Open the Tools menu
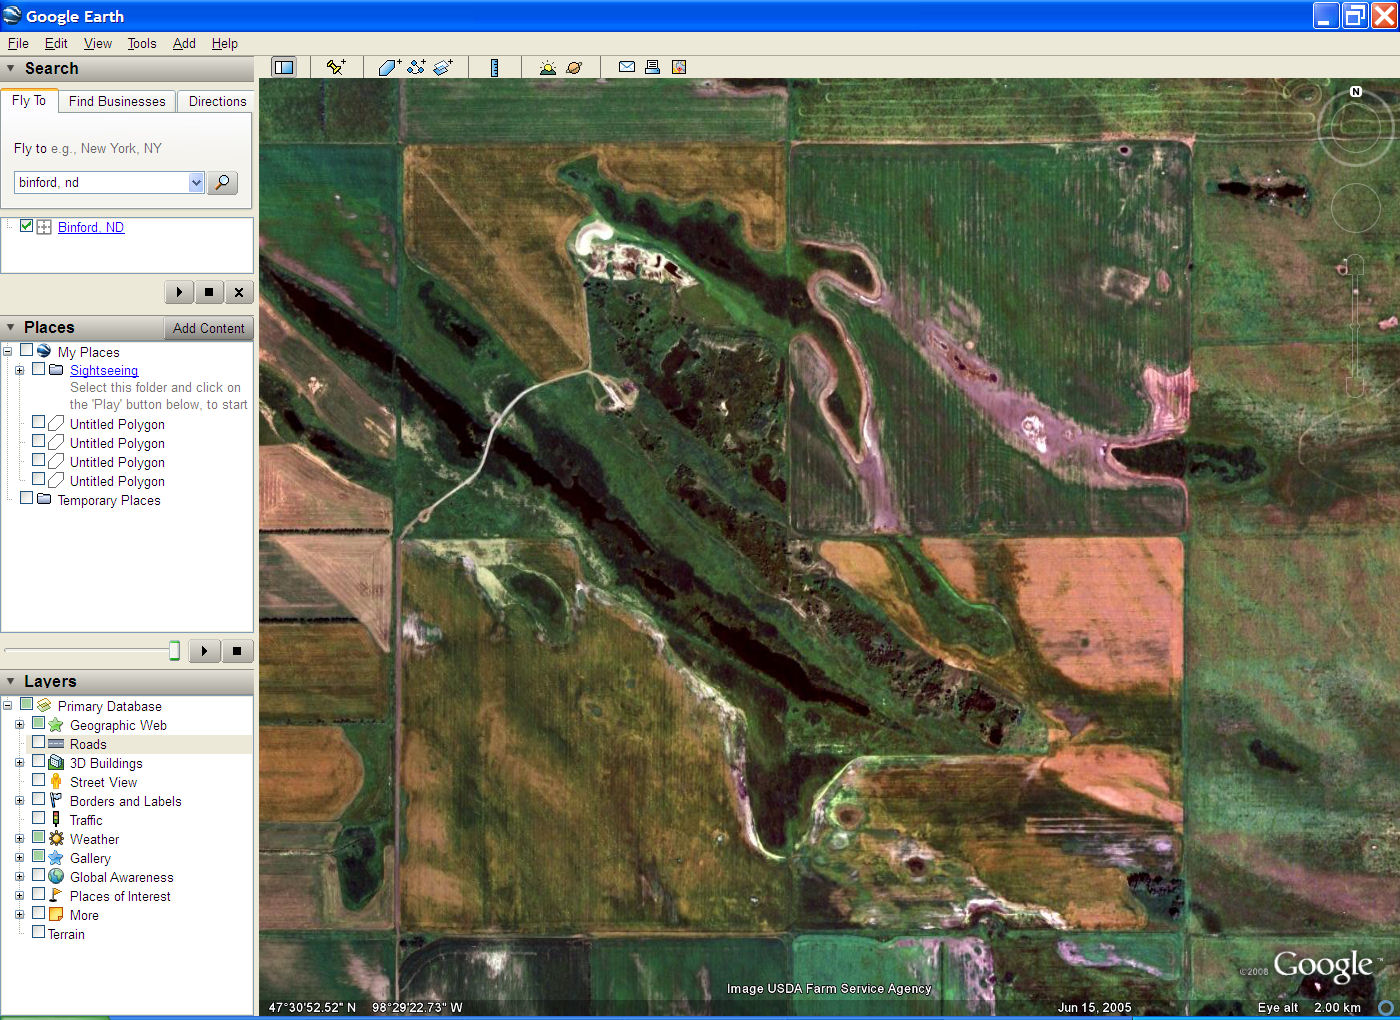Viewport: 1400px width, 1020px height. 142,43
